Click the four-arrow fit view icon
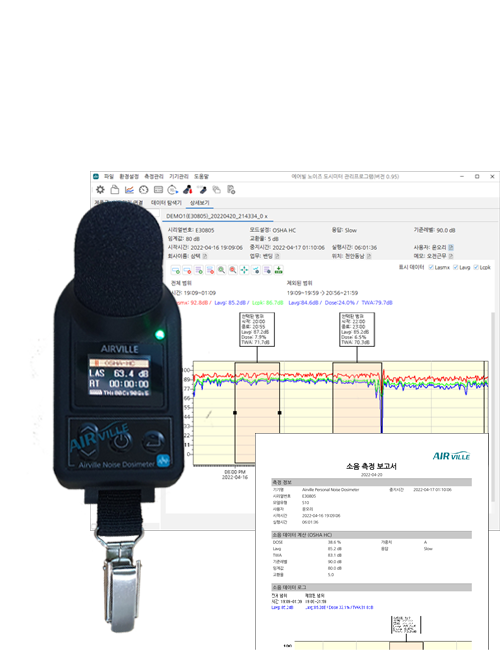The image size is (500, 650). tap(245, 270)
